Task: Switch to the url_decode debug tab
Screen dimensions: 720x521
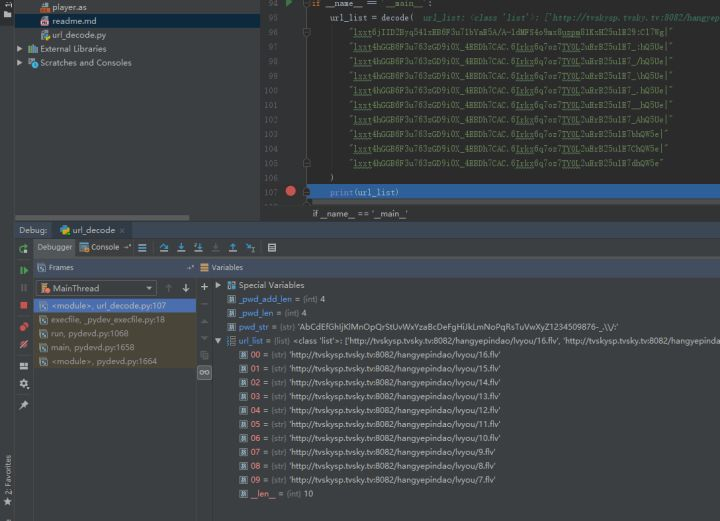Action: tap(88, 230)
